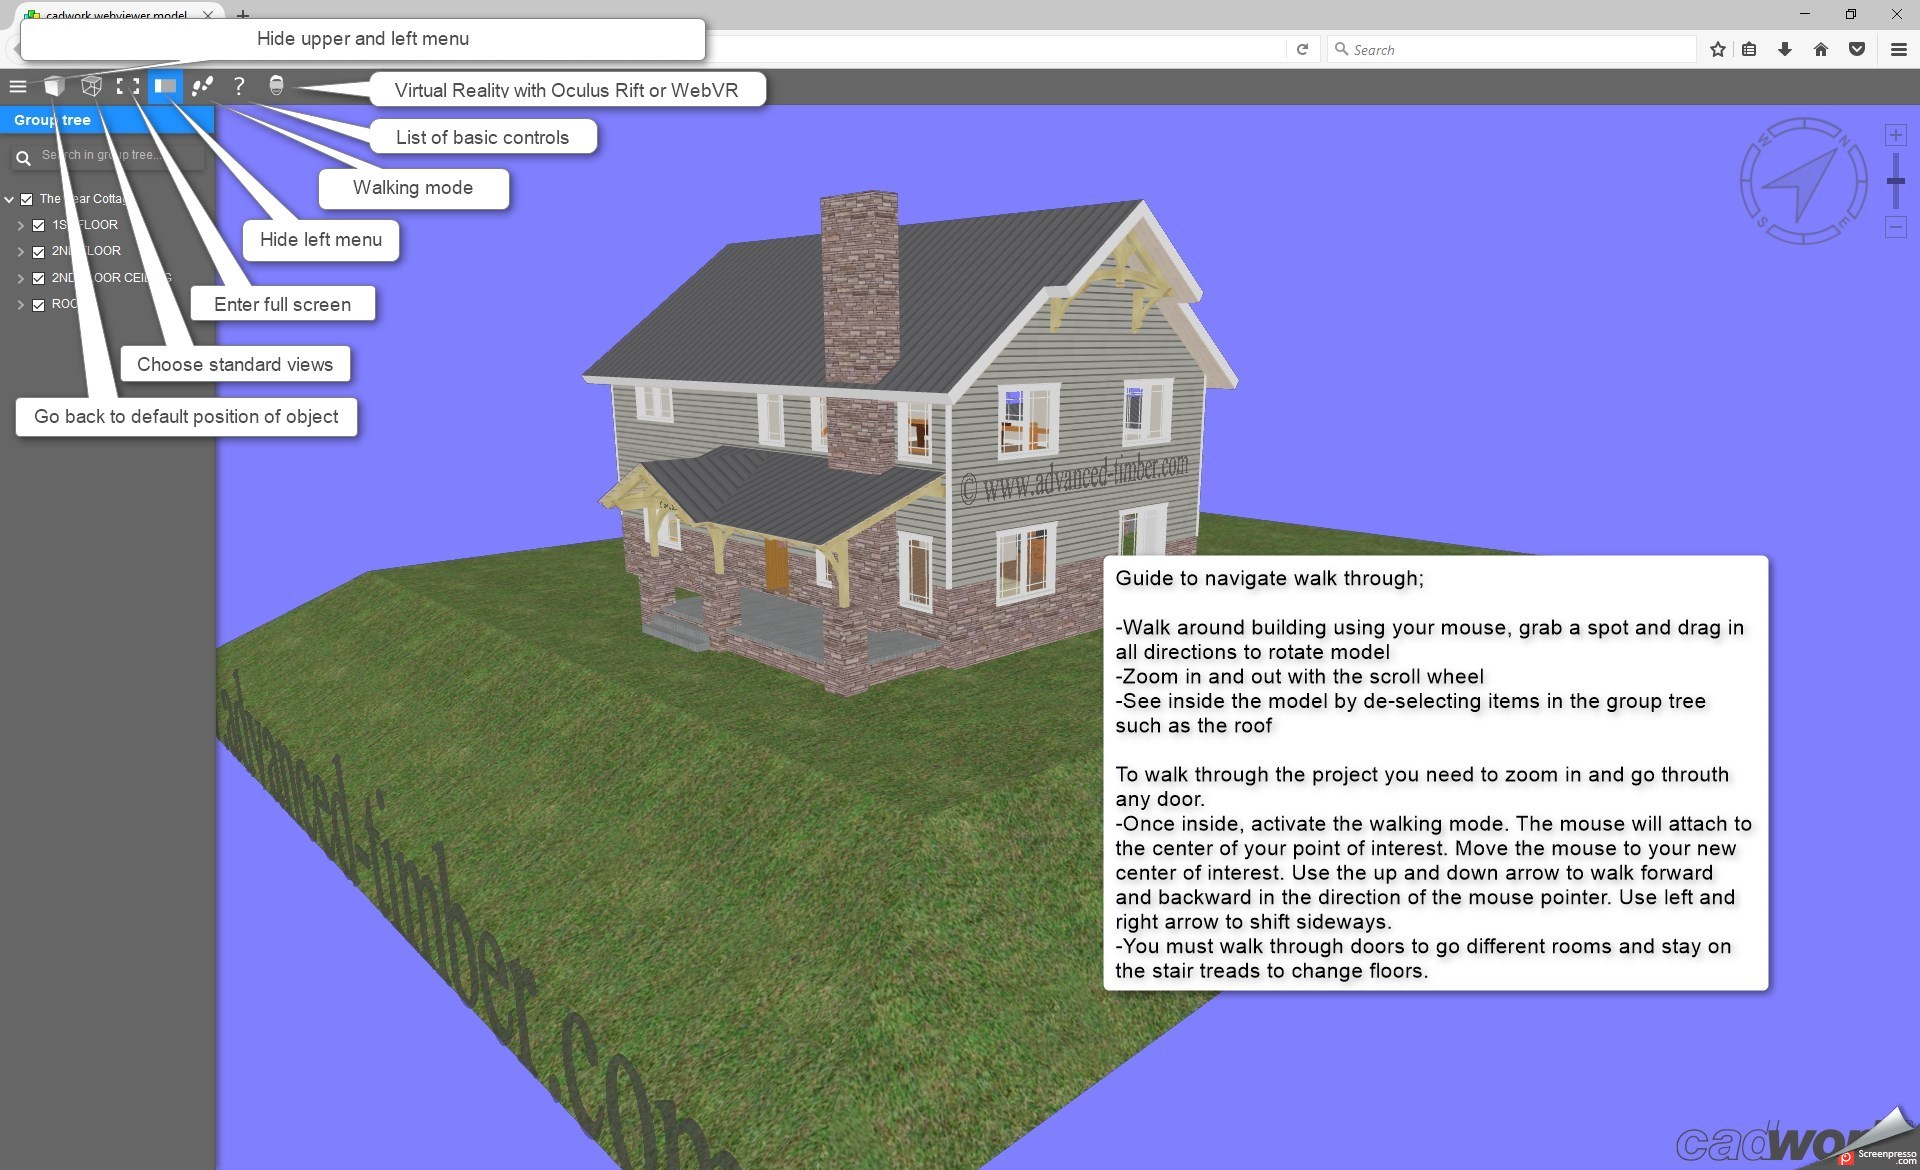Click the zoom slider handle
This screenshot has width=1920, height=1170.
point(1895,181)
